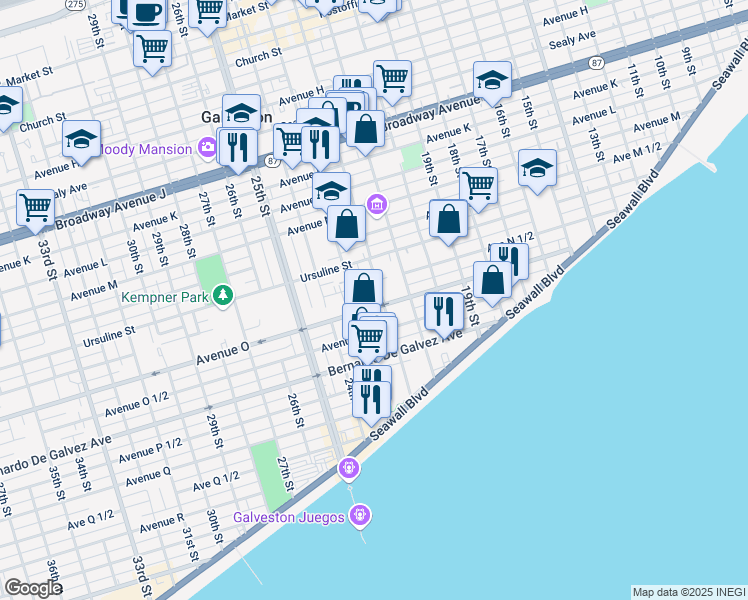
Task: Click the Kempner Park label
Action: [x=165, y=298]
